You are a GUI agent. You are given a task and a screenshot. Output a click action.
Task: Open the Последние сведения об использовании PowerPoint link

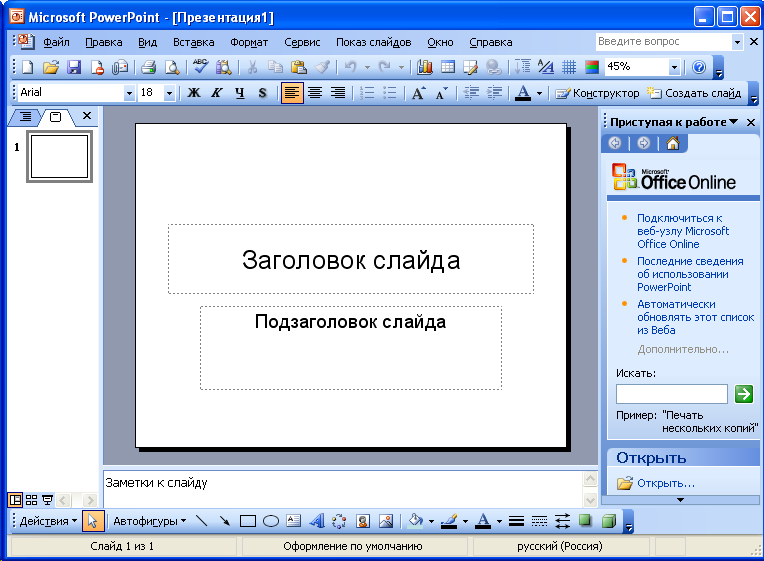[690, 274]
